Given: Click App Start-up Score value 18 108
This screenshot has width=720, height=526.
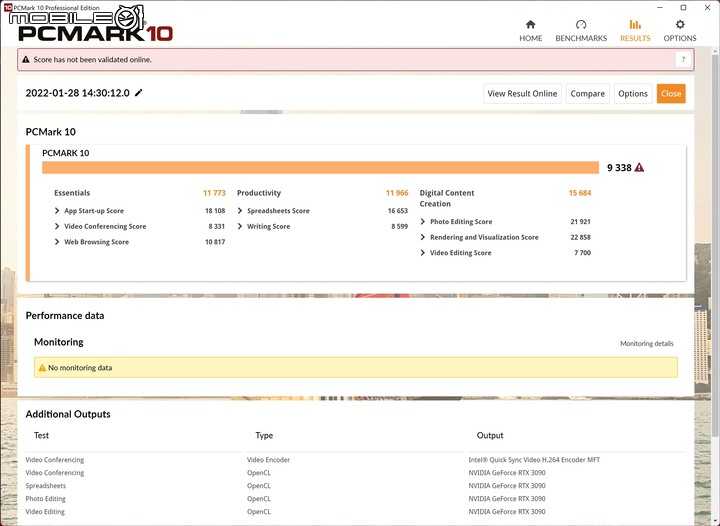Looking at the screenshot, I should pos(215,211).
